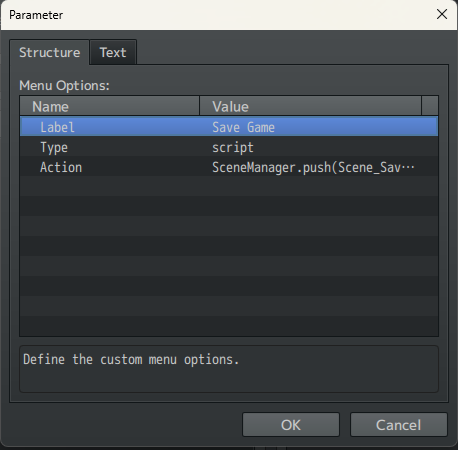Click the Name column header
This screenshot has width=458, height=450.
click(x=110, y=106)
